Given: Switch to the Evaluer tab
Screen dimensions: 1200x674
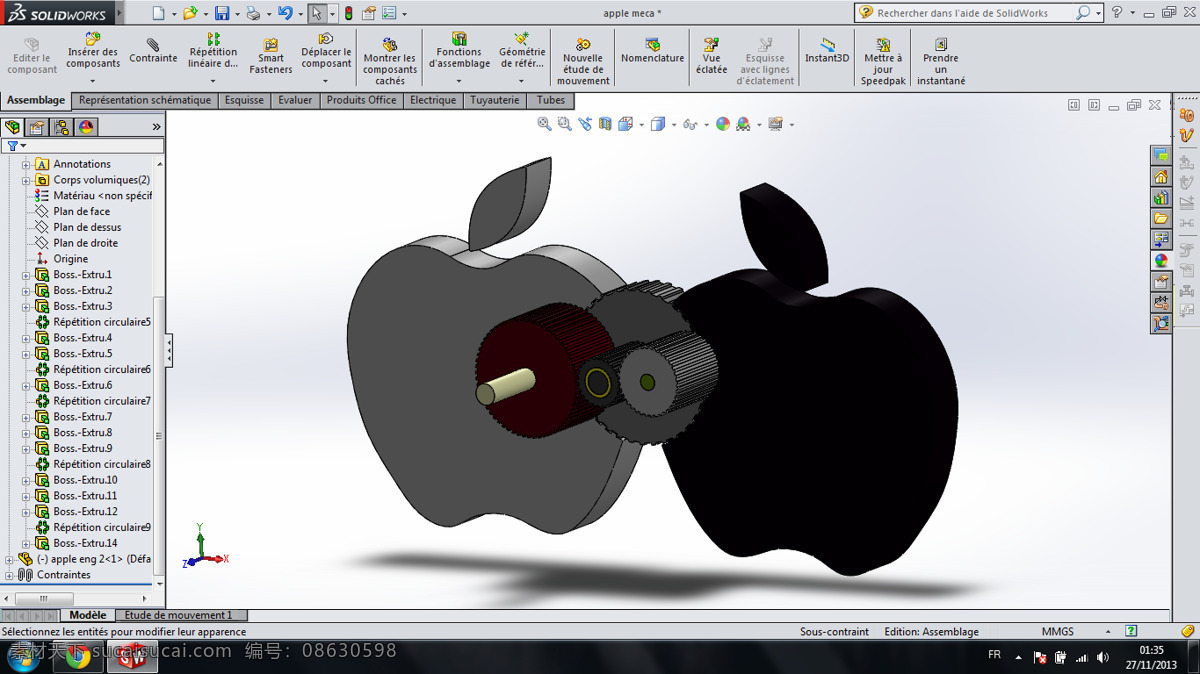Looking at the screenshot, I should click(295, 100).
